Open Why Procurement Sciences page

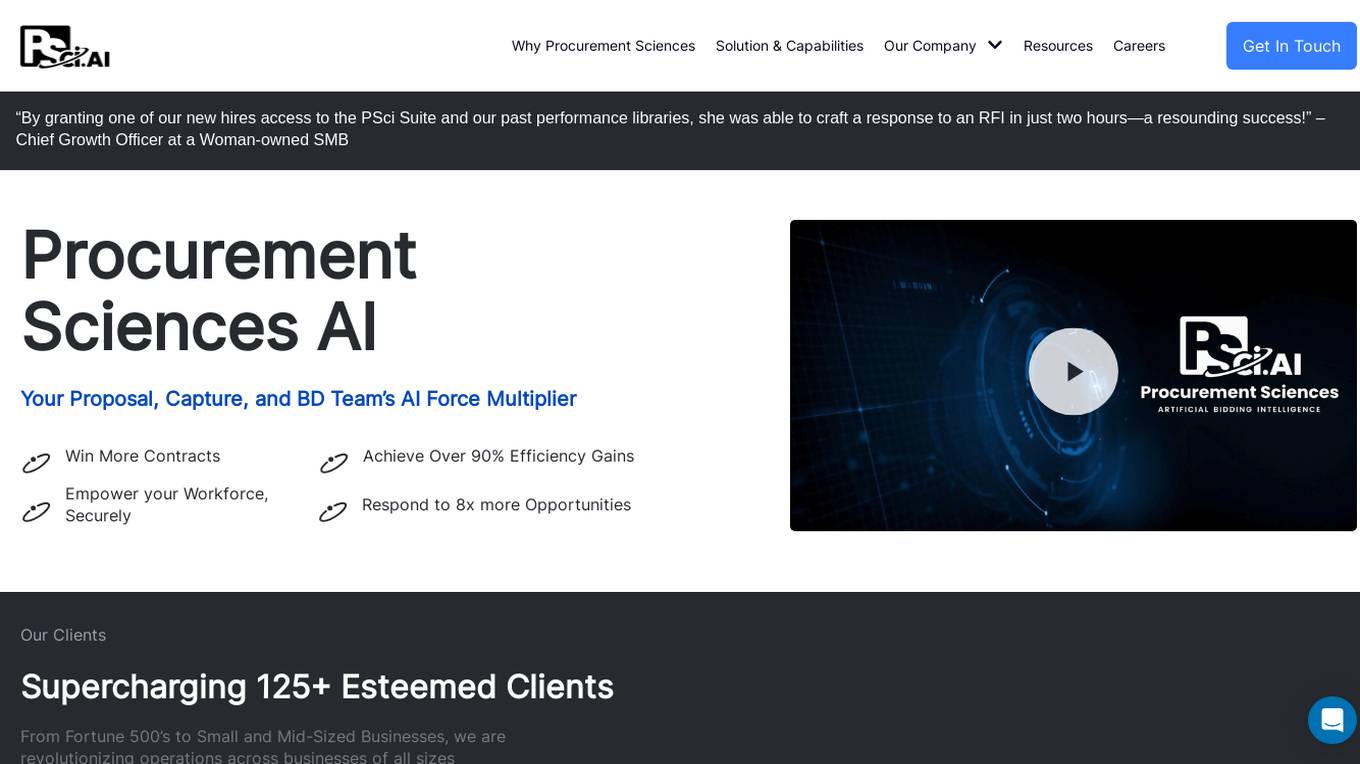(603, 46)
